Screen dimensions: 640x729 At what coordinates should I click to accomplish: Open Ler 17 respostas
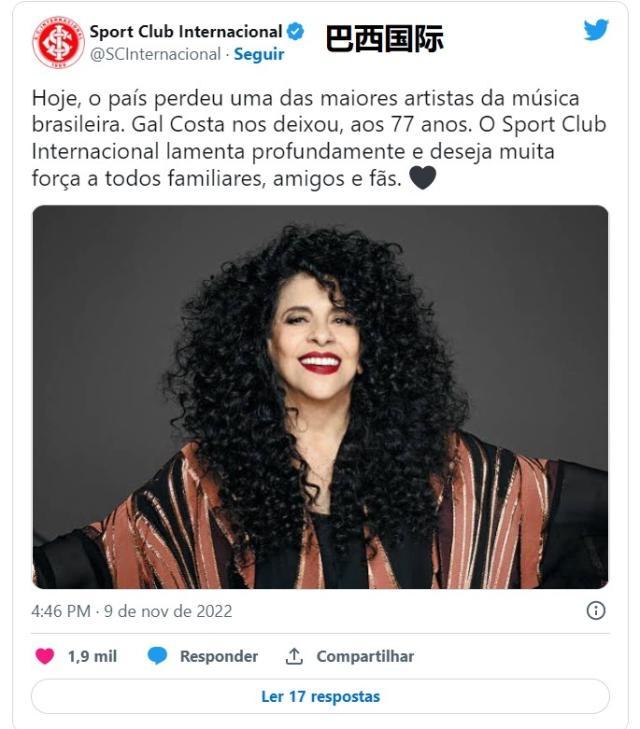[x=320, y=696]
